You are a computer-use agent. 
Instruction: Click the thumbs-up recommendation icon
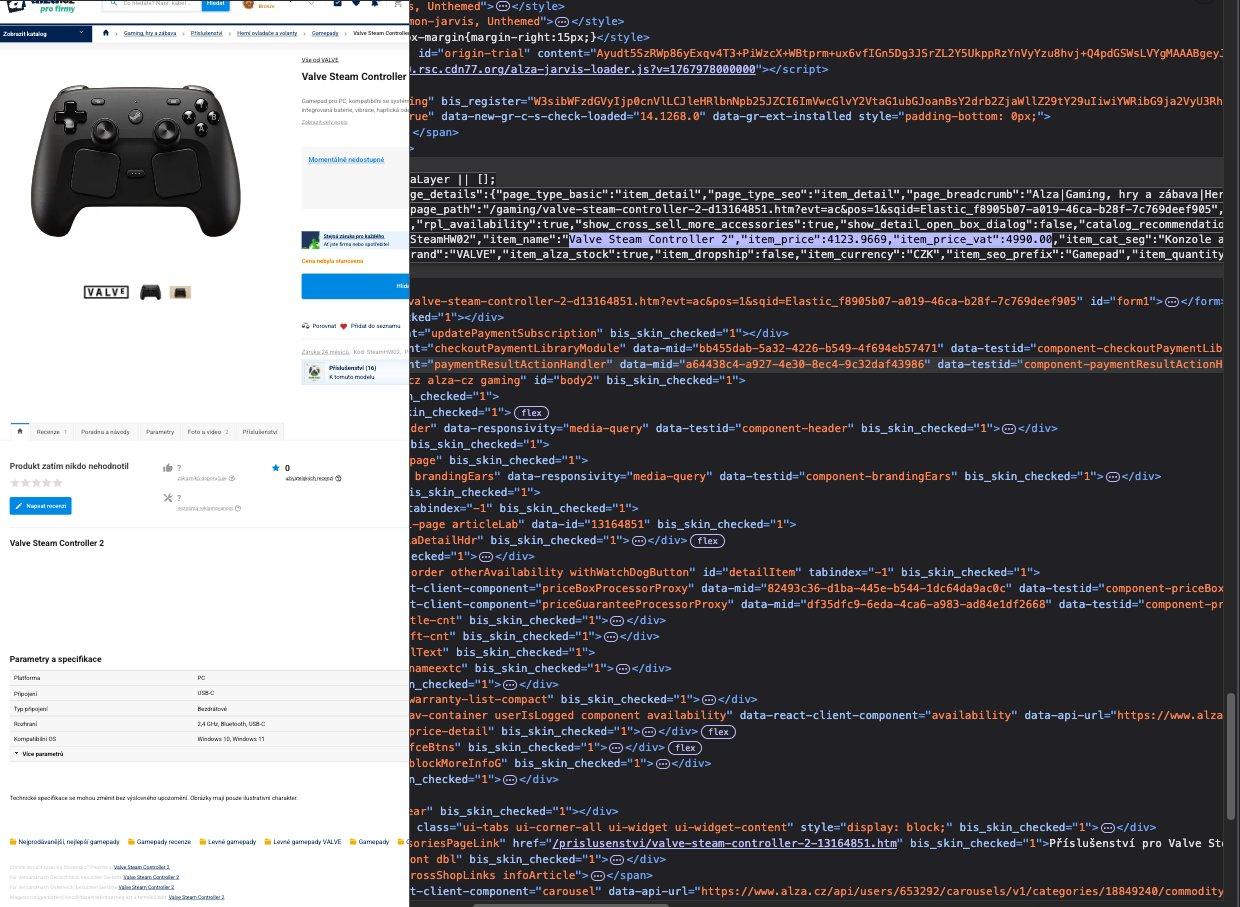[167, 467]
